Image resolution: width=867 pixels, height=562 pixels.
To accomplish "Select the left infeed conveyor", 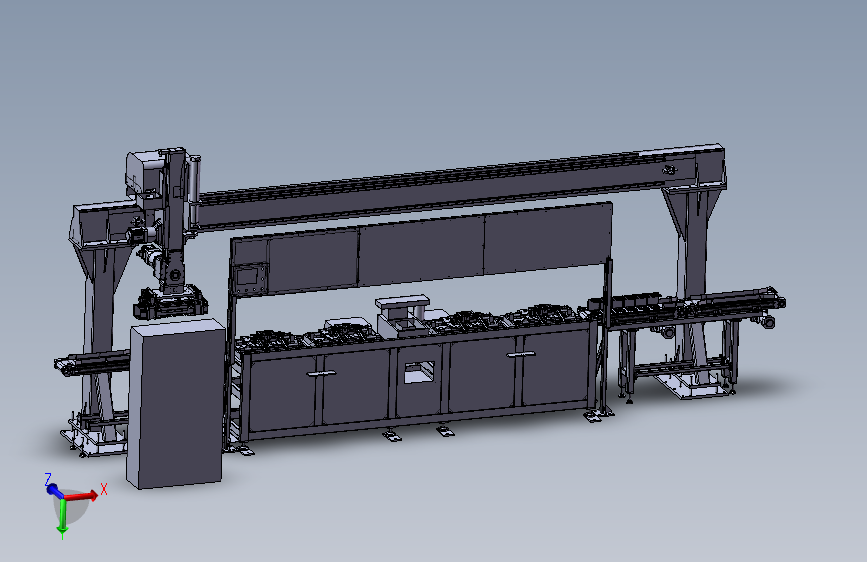I will [x=92, y=362].
